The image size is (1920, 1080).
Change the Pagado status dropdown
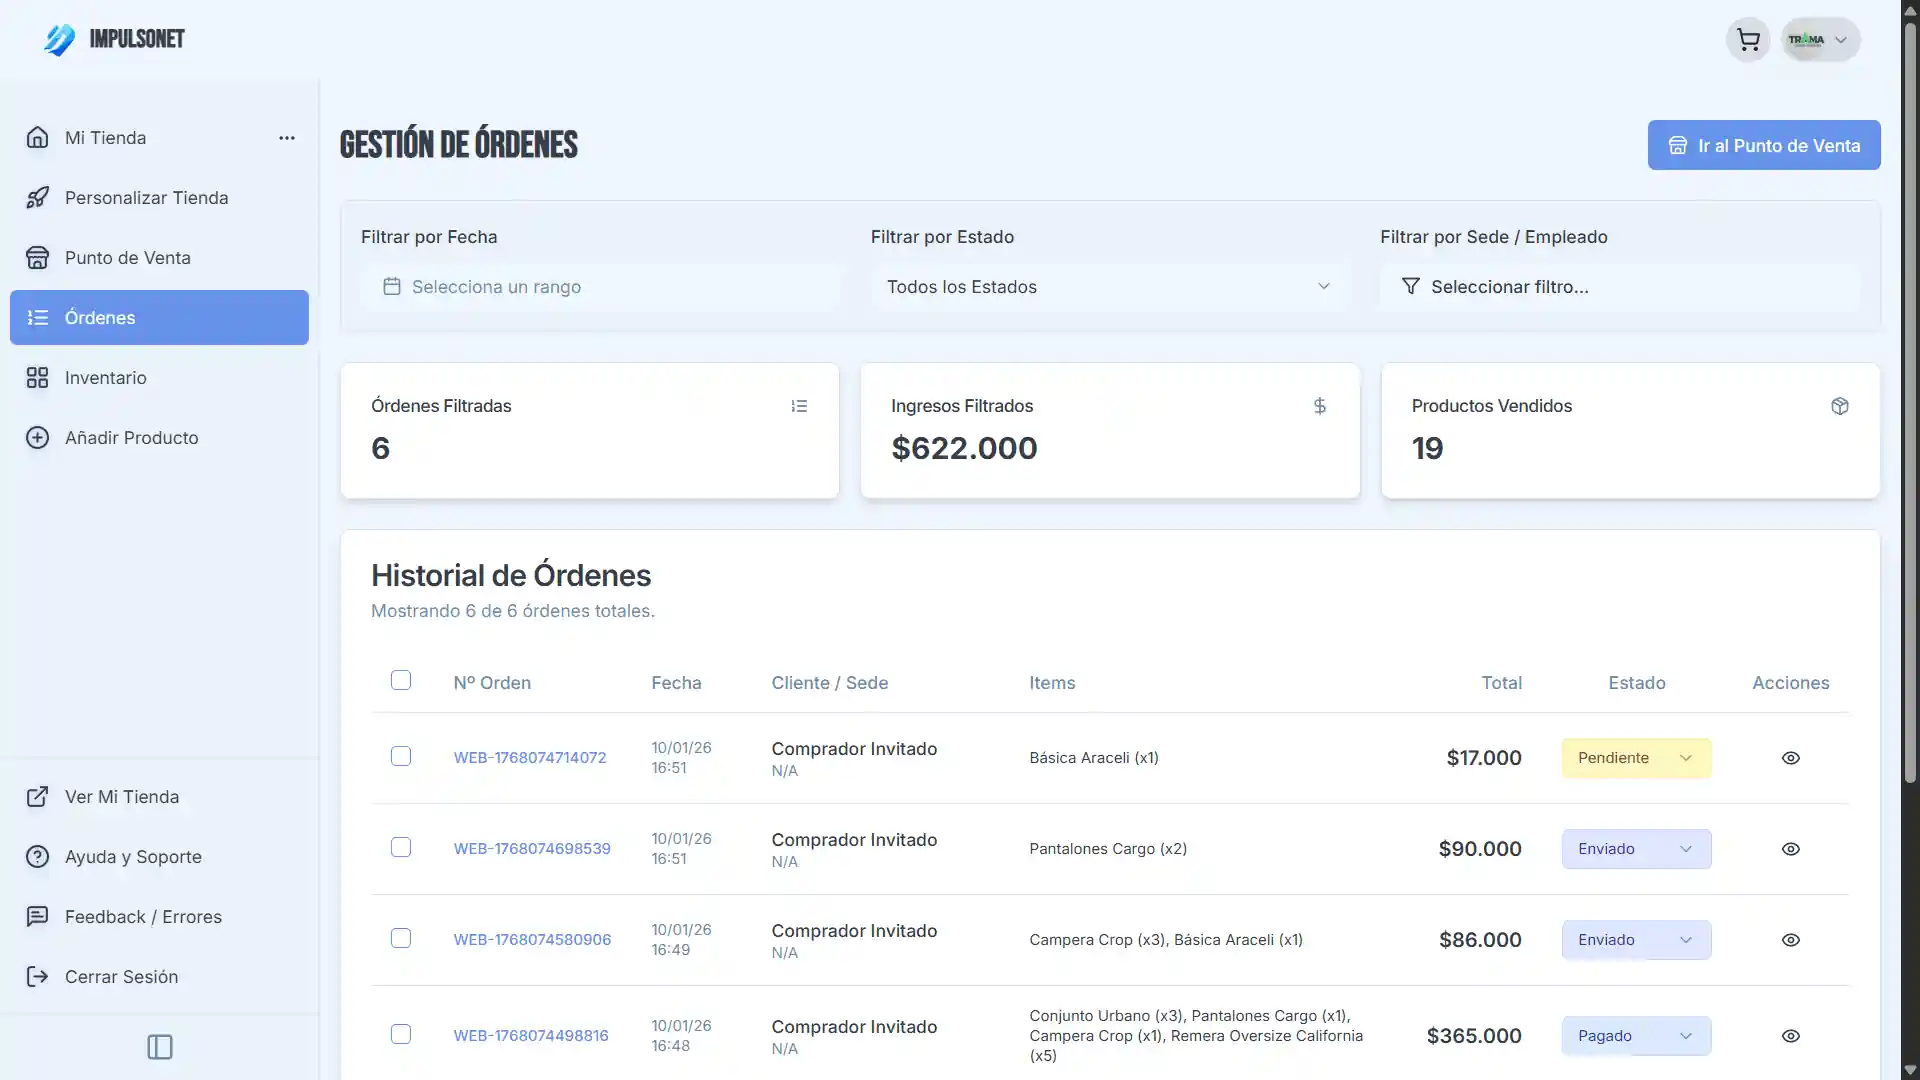click(1636, 1036)
